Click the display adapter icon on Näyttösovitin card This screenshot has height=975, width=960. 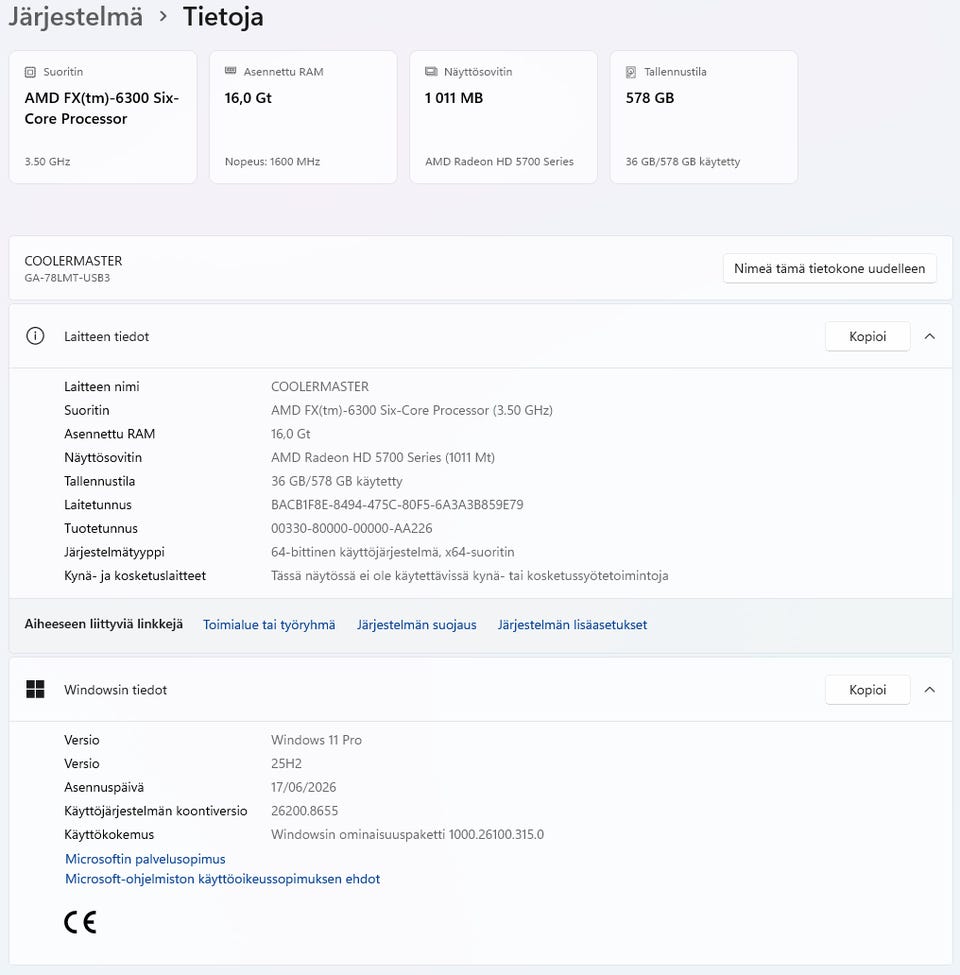click(431, 72)
